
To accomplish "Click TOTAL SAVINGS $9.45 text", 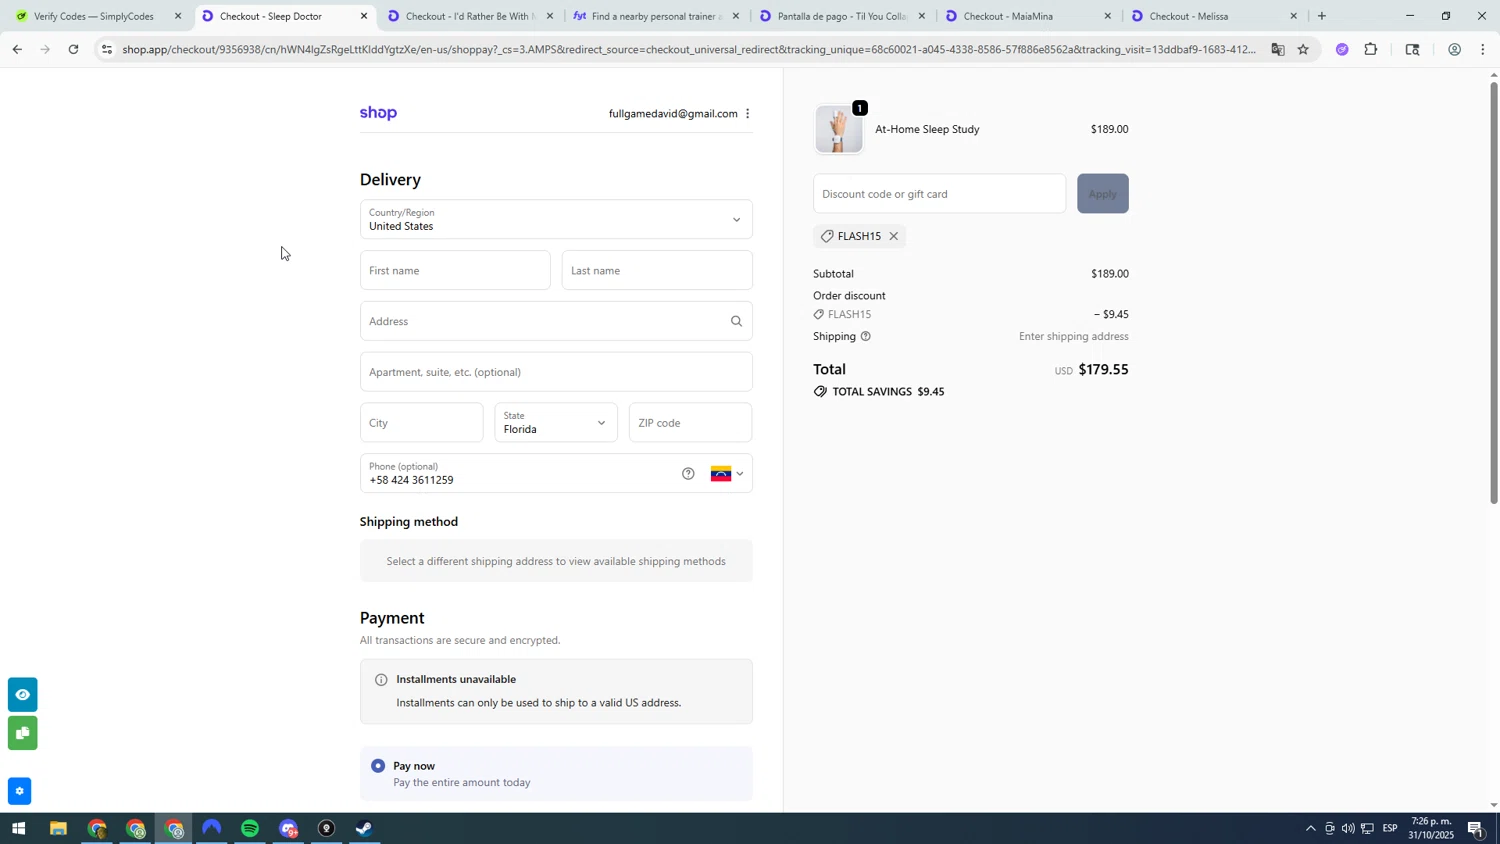I will (x=888, y=392).
